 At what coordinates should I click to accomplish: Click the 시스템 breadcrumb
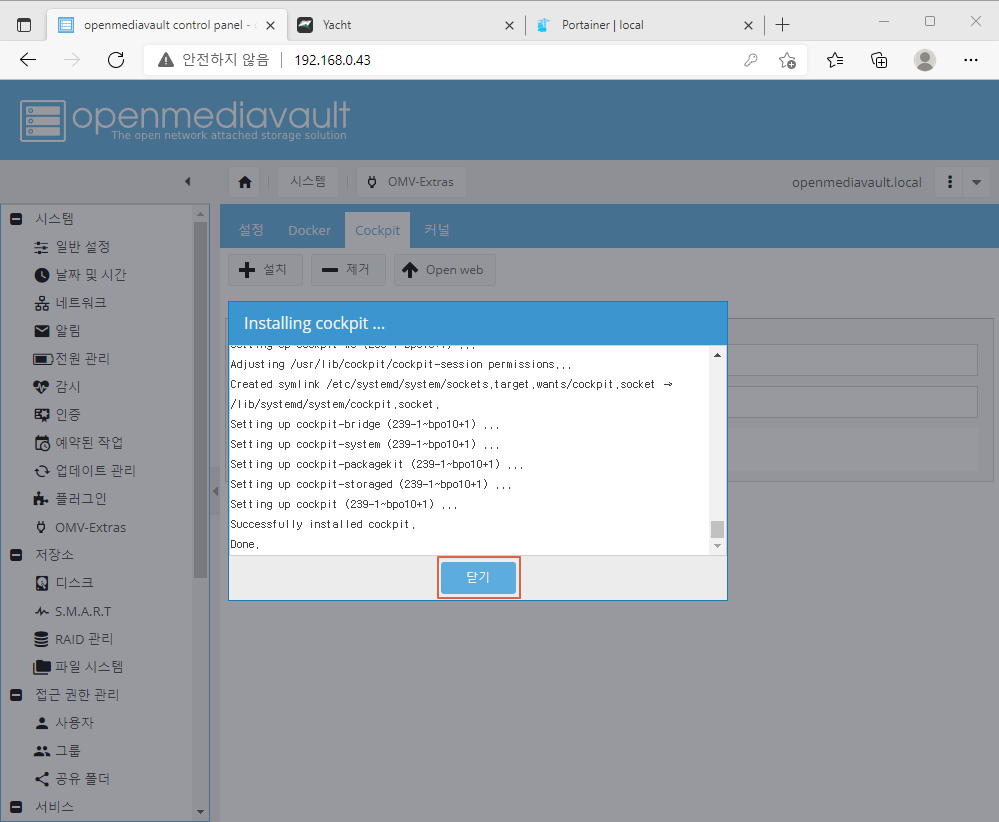pyautogui.click(x=308, y=182)
